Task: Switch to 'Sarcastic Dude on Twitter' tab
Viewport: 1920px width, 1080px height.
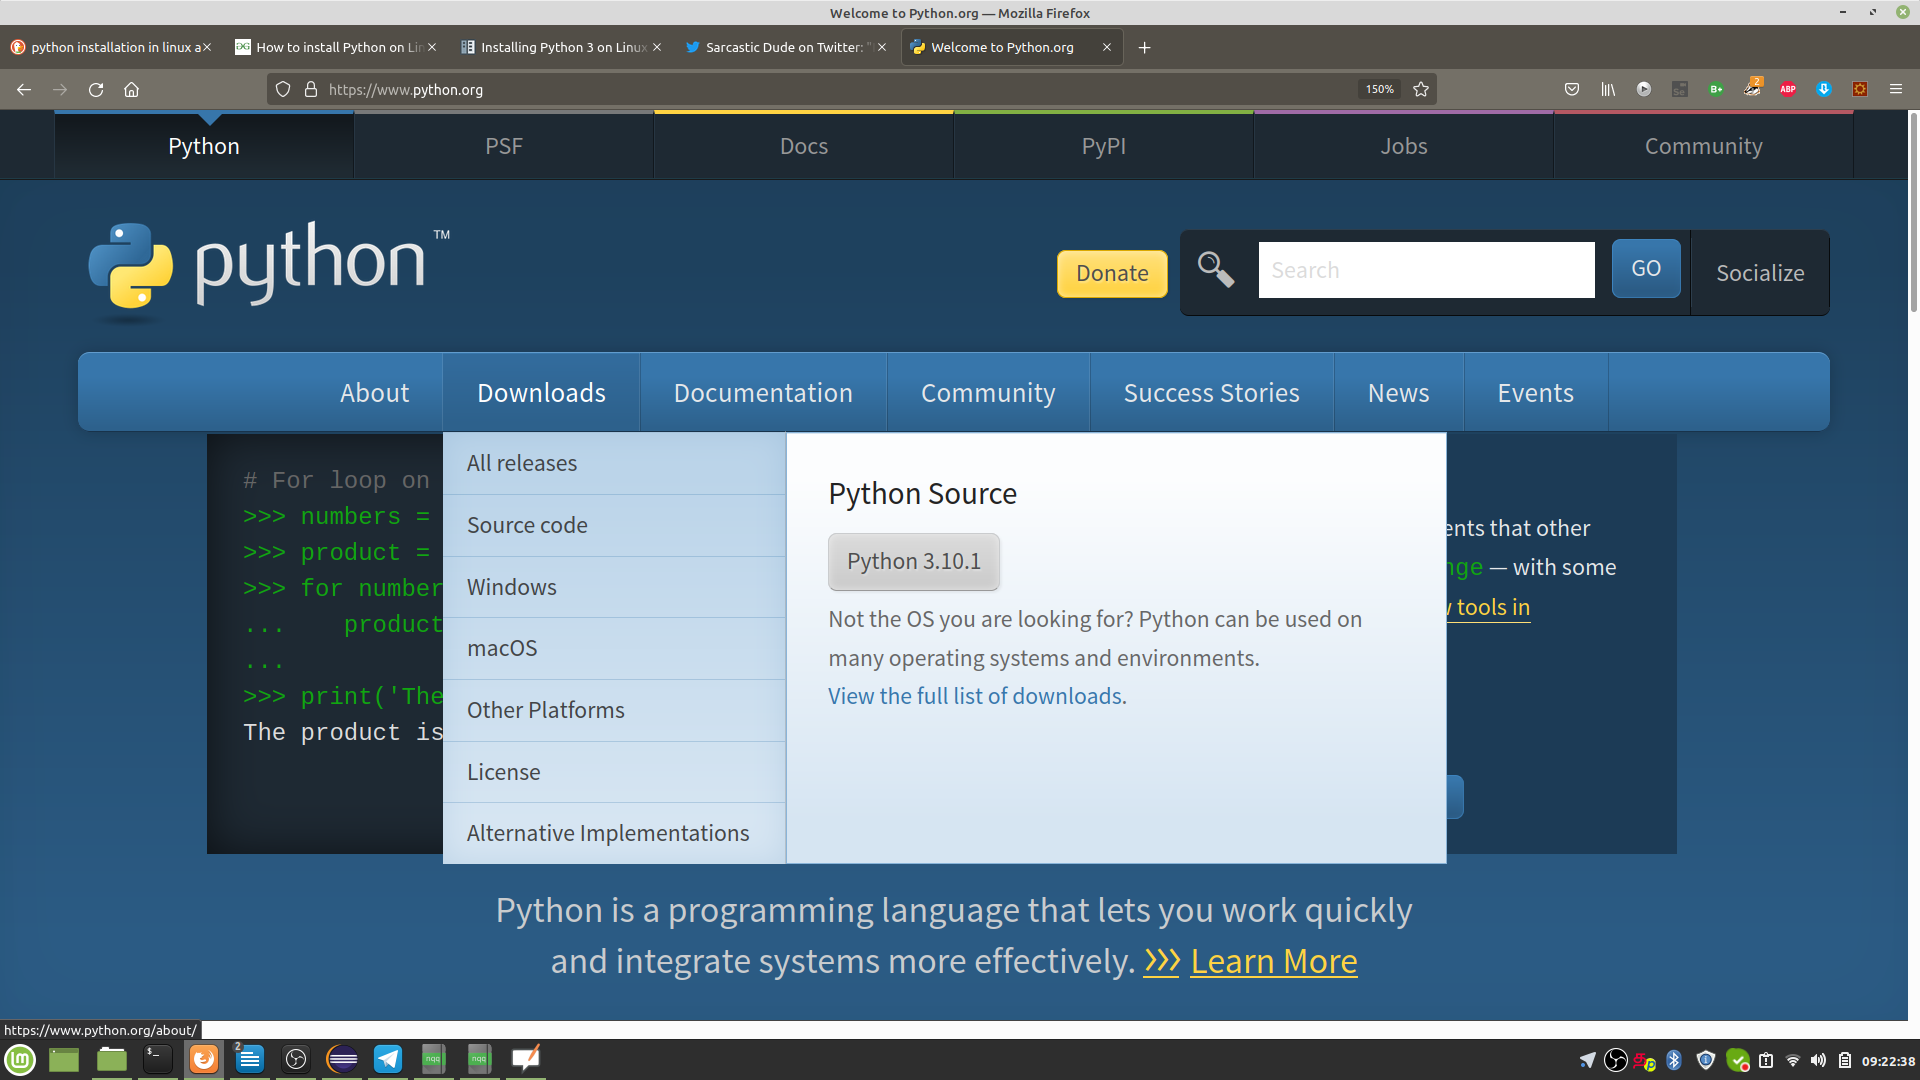Action: click(x=785, y=47)
